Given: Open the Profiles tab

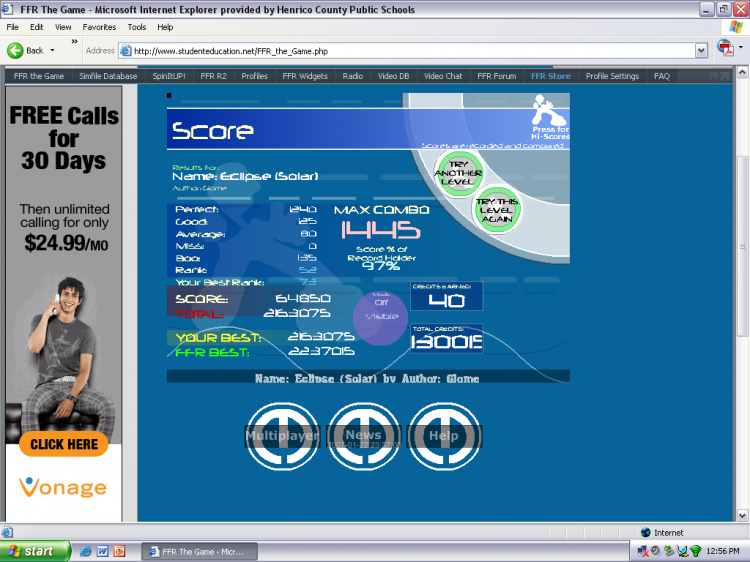Looking at the screenshot, I should click(254, 76).
